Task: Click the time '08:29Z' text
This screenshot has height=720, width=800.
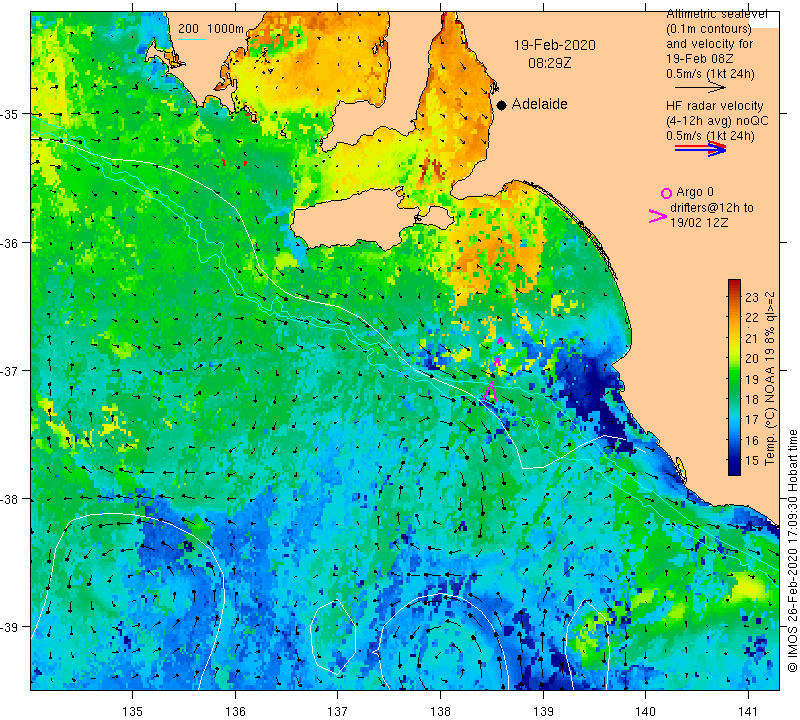Action: coord(549,63)
